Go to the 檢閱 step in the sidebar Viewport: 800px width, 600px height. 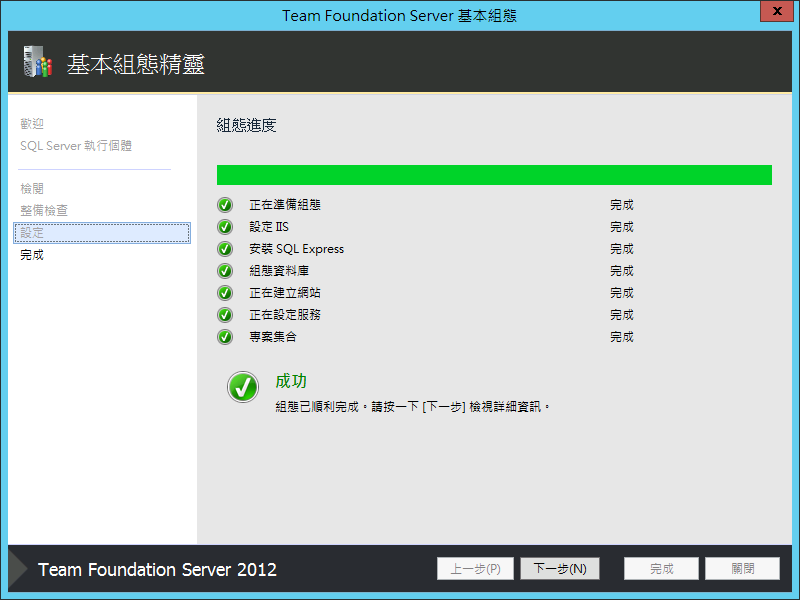click(32, 189)
